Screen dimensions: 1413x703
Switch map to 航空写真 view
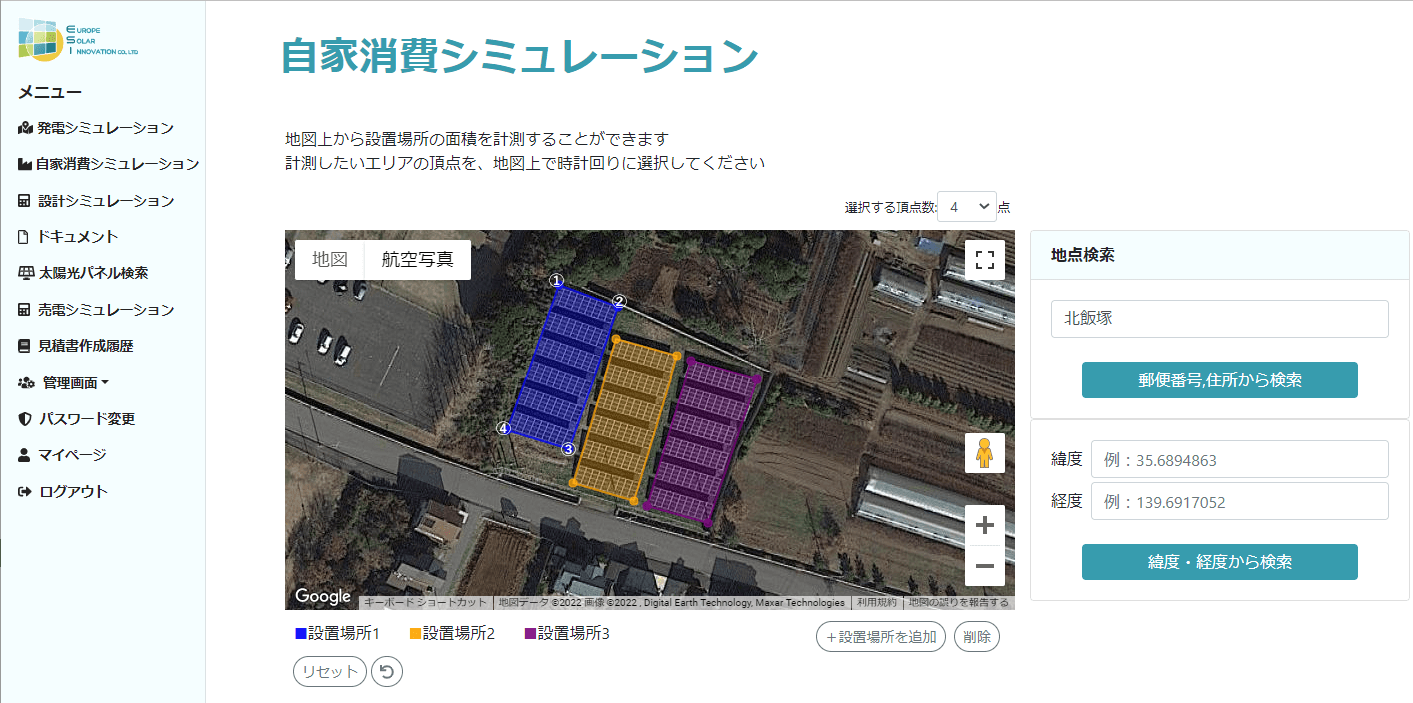417,260
